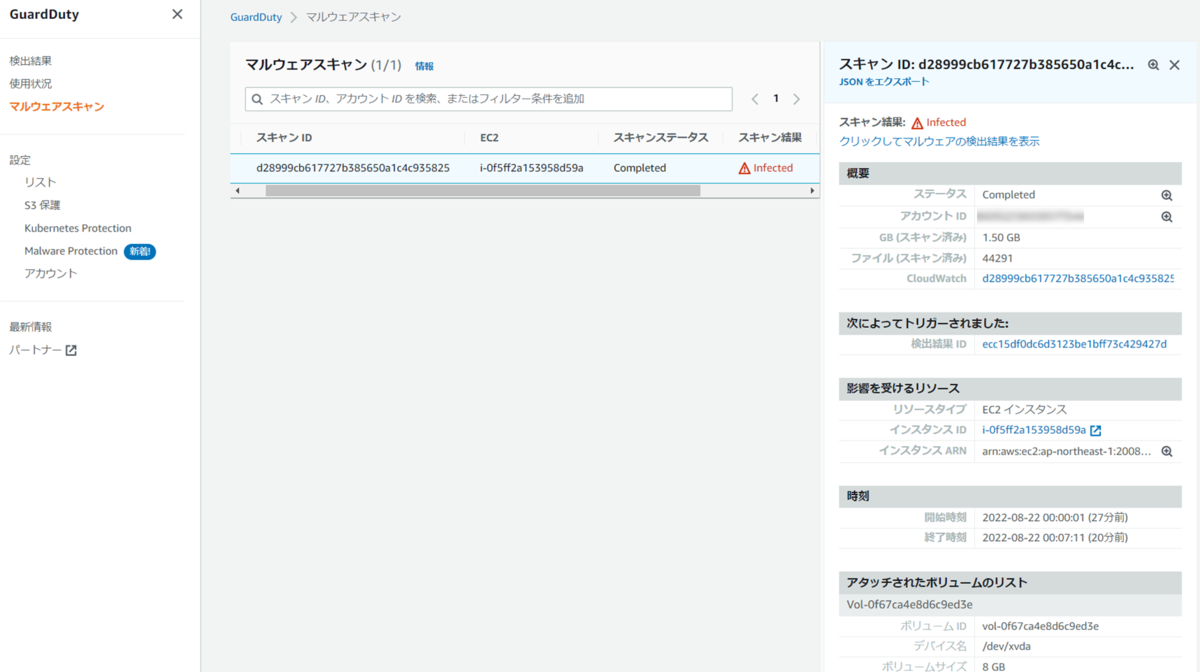
Task: Click the left arrow on the horizontal scrollbar
Action: click(237, 190)
